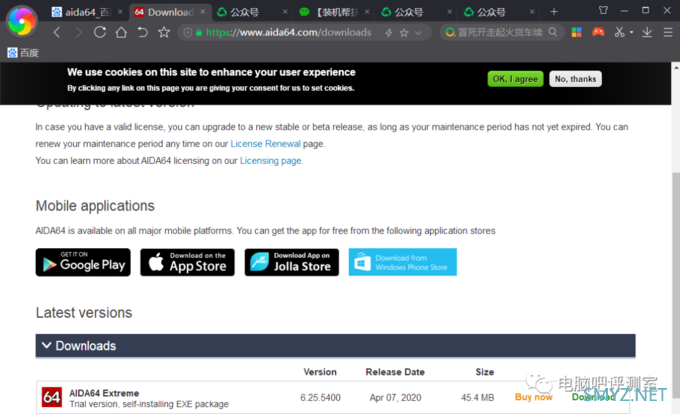Click the page vertical scrollbar thumb
The width and height of the screenshot is (680, 414).
tap(676, 284)
